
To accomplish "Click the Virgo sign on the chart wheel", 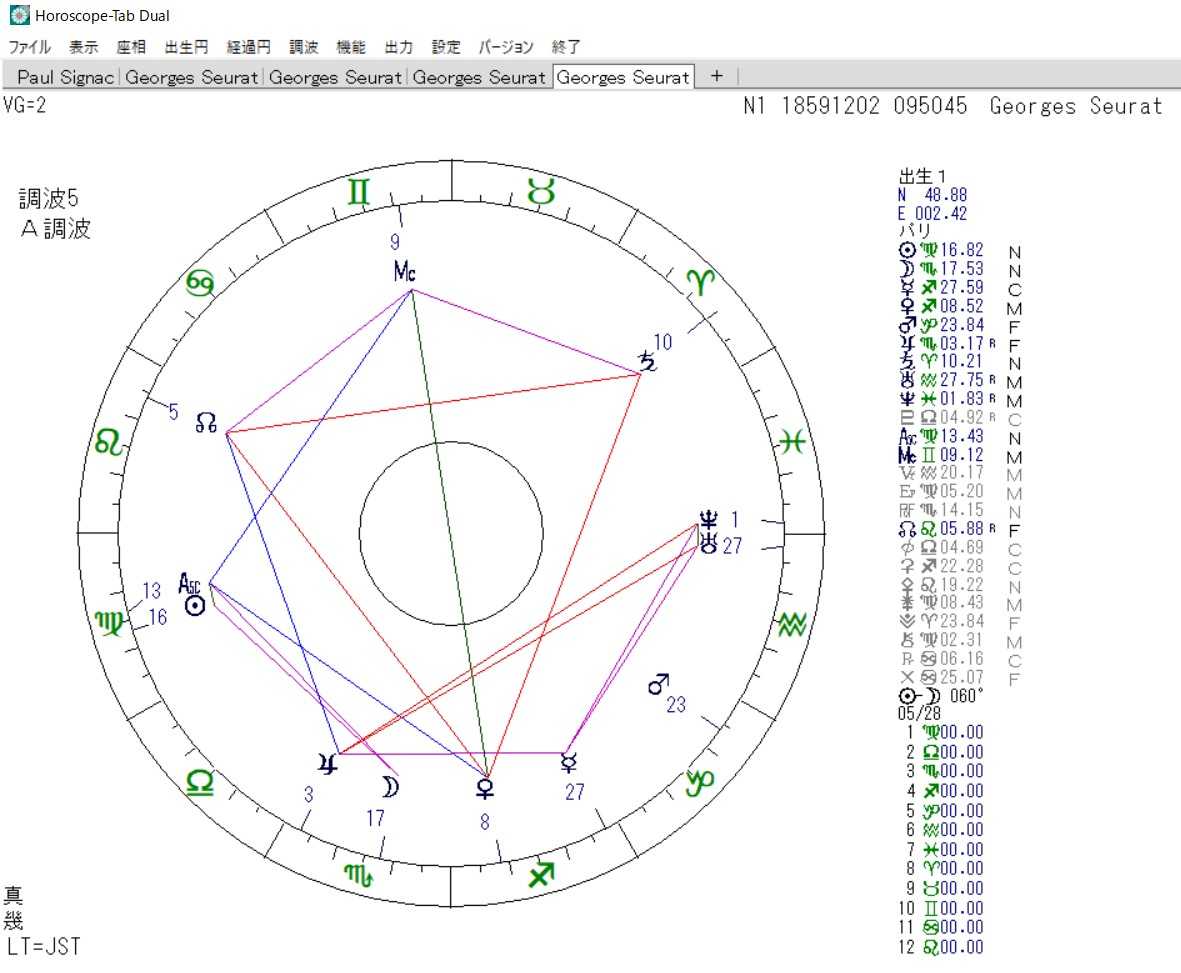I will (109, 624).
